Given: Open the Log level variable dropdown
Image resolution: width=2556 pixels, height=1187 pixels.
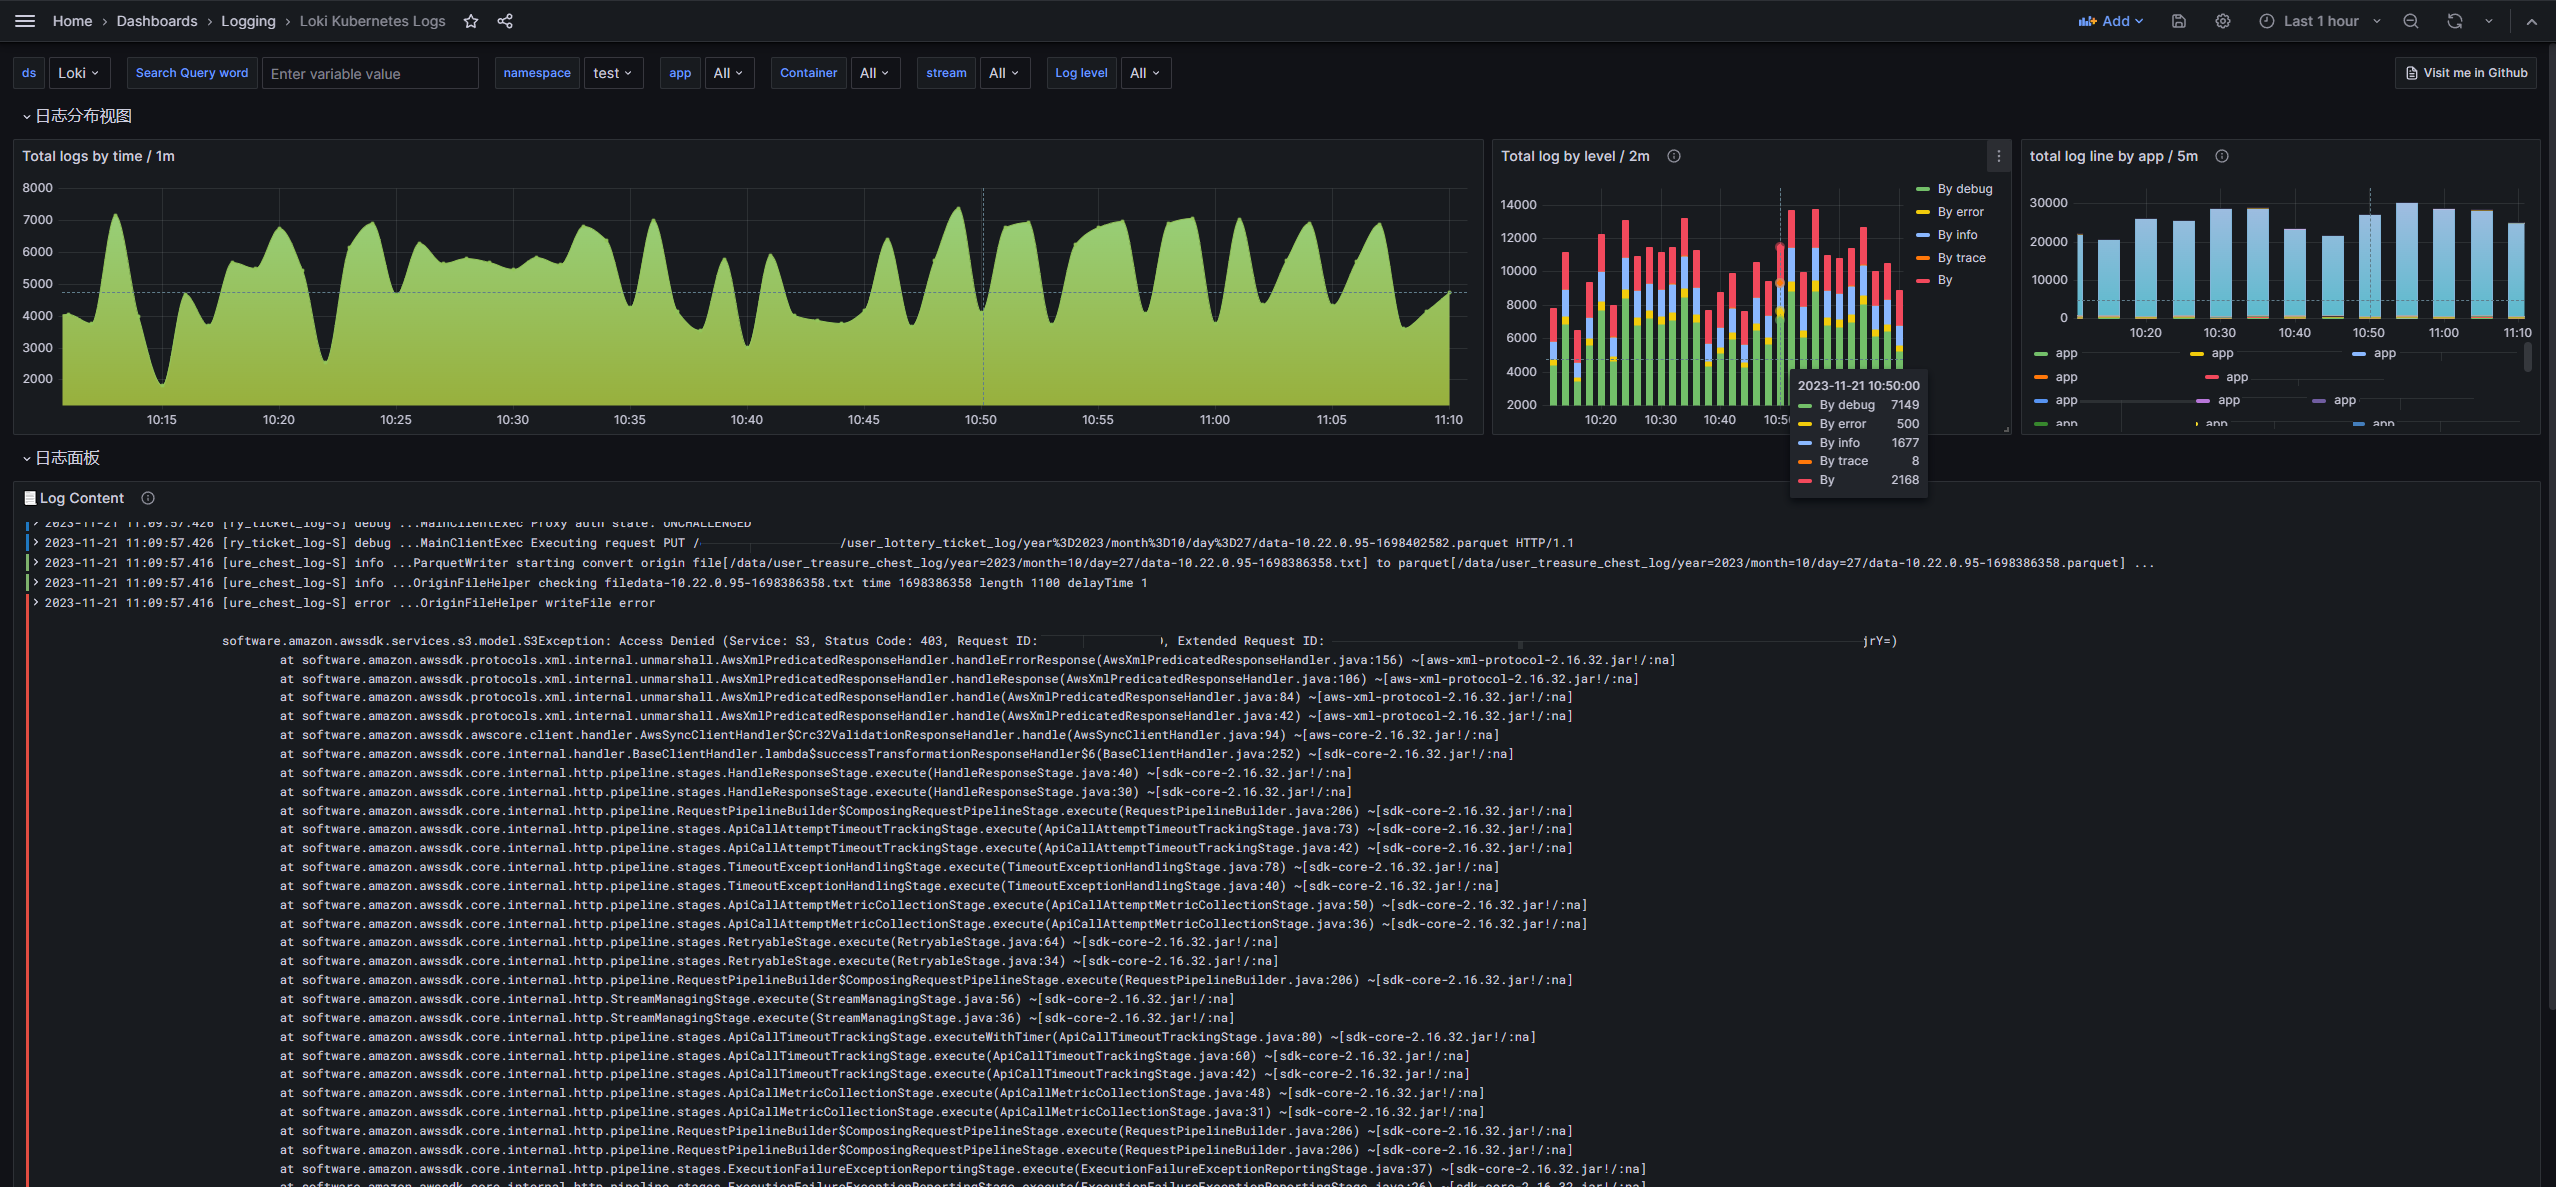Looking at the screenshot, I should tap(1145, 73).
